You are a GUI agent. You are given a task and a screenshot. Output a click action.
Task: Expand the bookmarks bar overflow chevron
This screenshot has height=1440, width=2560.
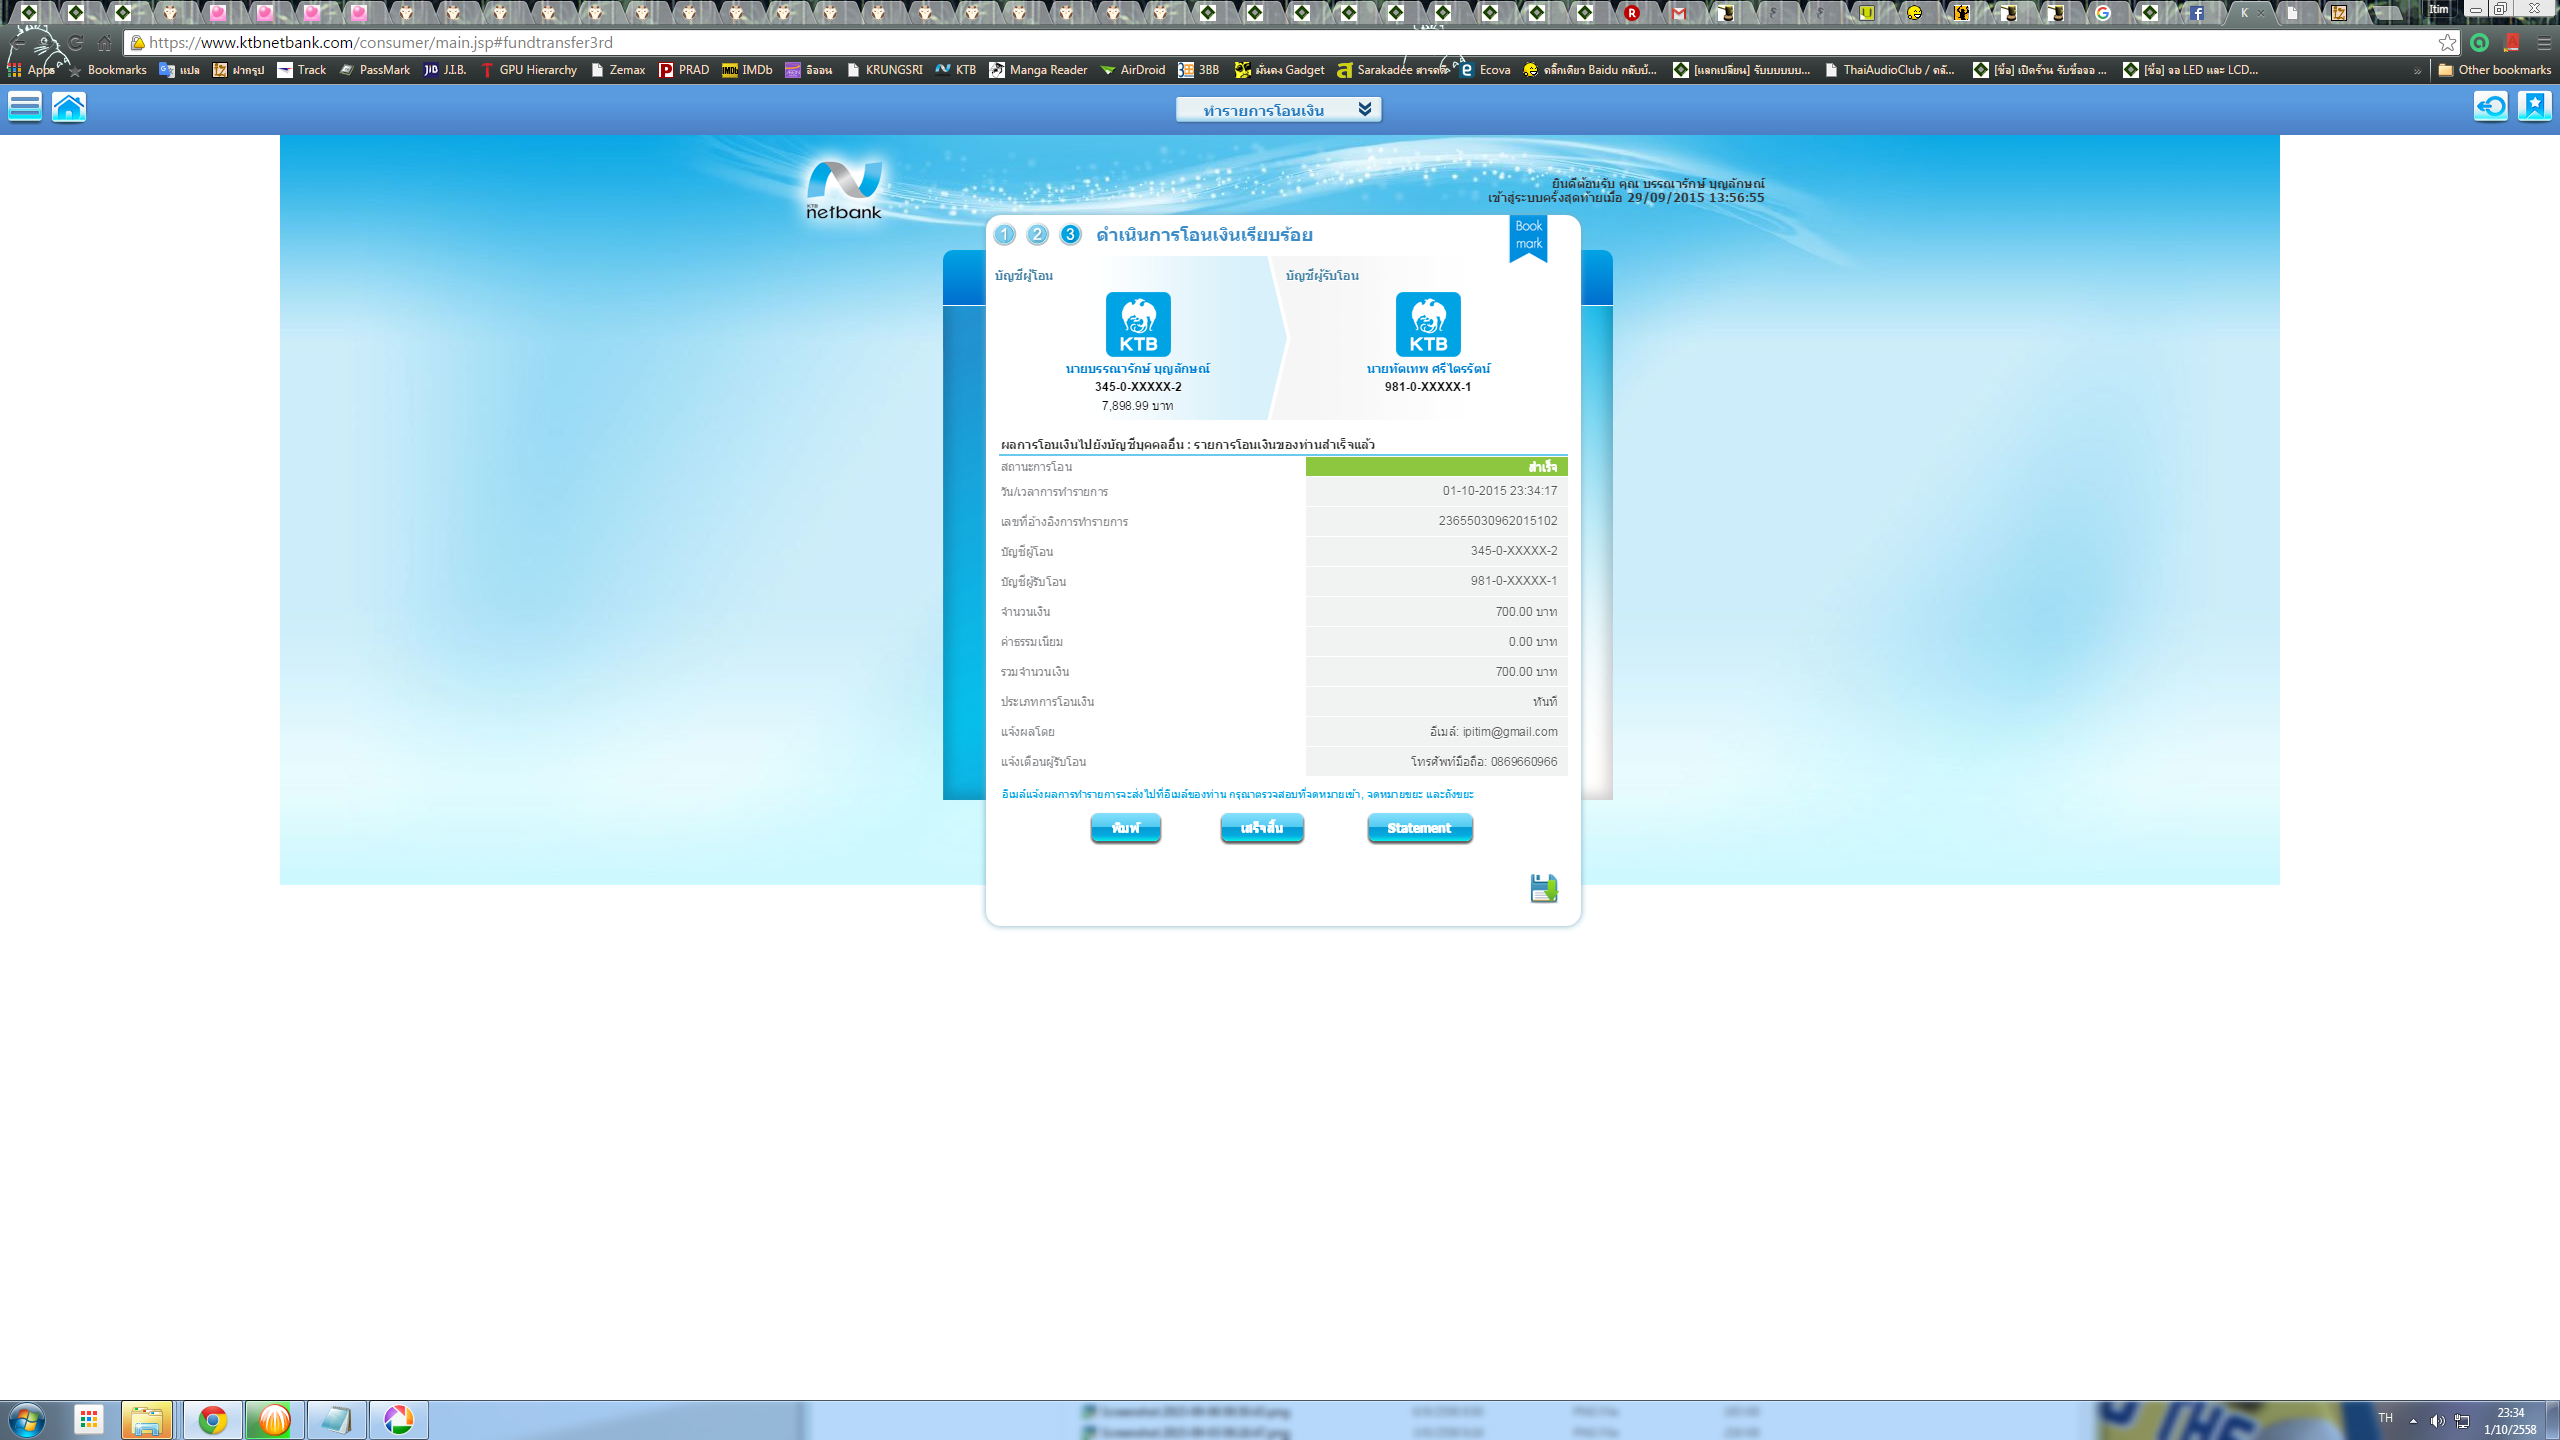pyautogui.click(x=2417, y=71)
